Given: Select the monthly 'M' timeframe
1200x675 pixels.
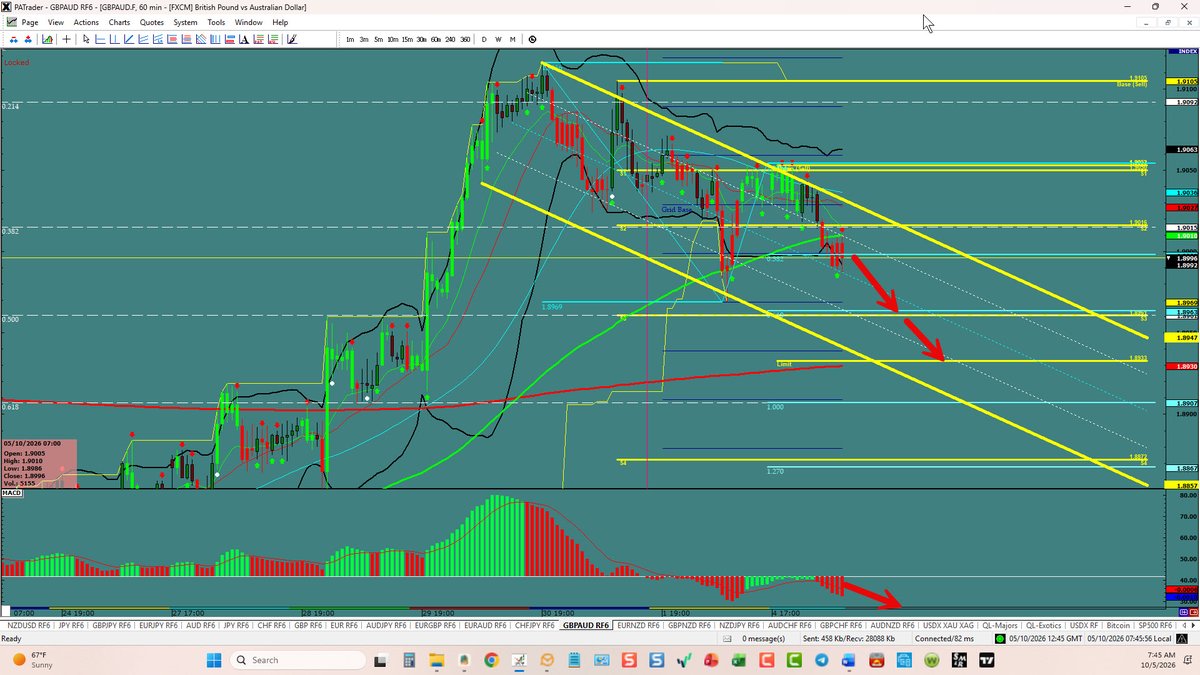Looking at the screenshot, I should click(x=512, y=39).
